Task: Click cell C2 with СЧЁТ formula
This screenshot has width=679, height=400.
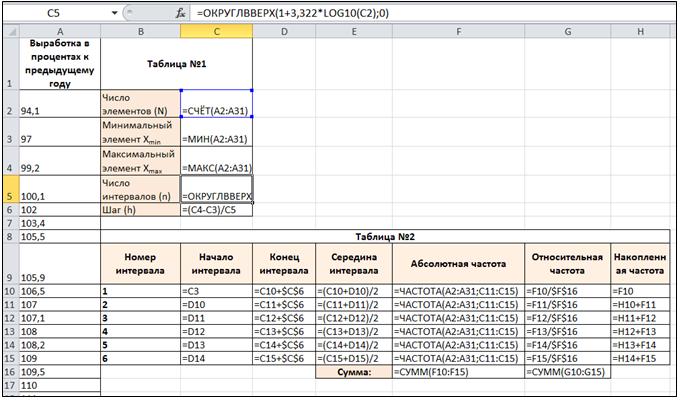Action: coord(216,110)
